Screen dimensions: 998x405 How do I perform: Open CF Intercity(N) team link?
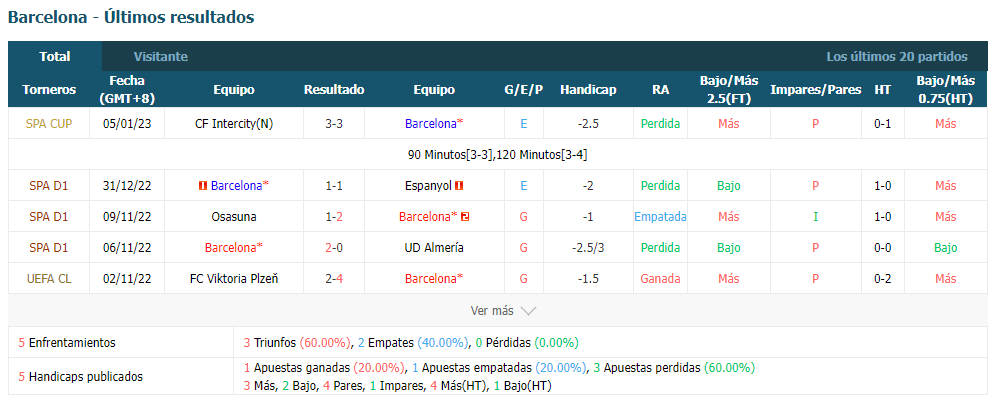(x=234, y=124)
